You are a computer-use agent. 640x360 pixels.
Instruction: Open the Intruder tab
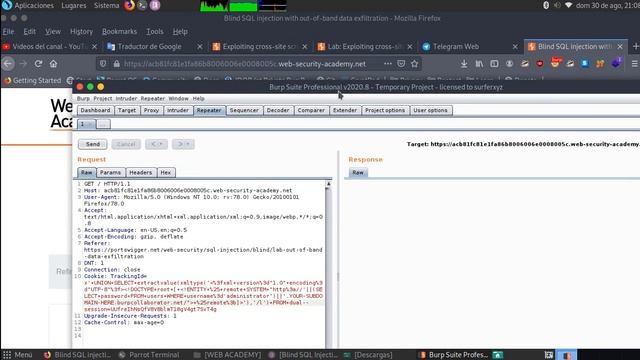(178, 110)
